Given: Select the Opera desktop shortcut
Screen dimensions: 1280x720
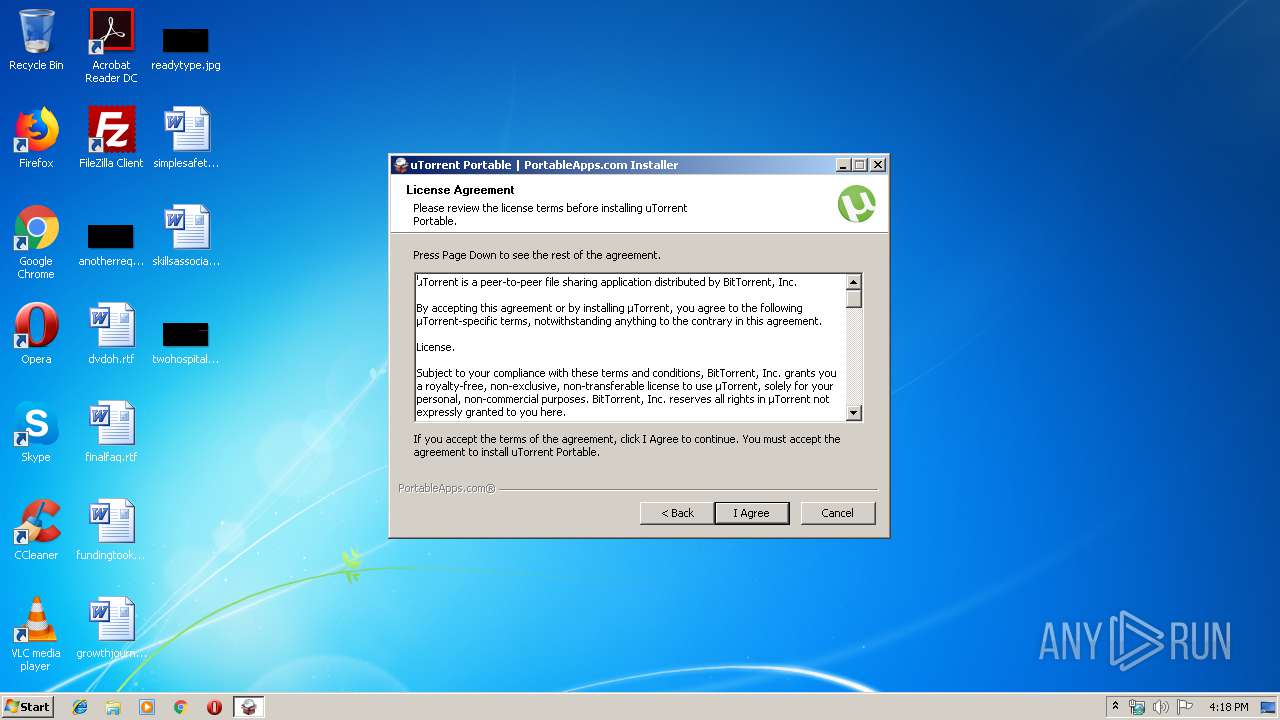Looking at the screenshot, I should (x=36, y=334).
